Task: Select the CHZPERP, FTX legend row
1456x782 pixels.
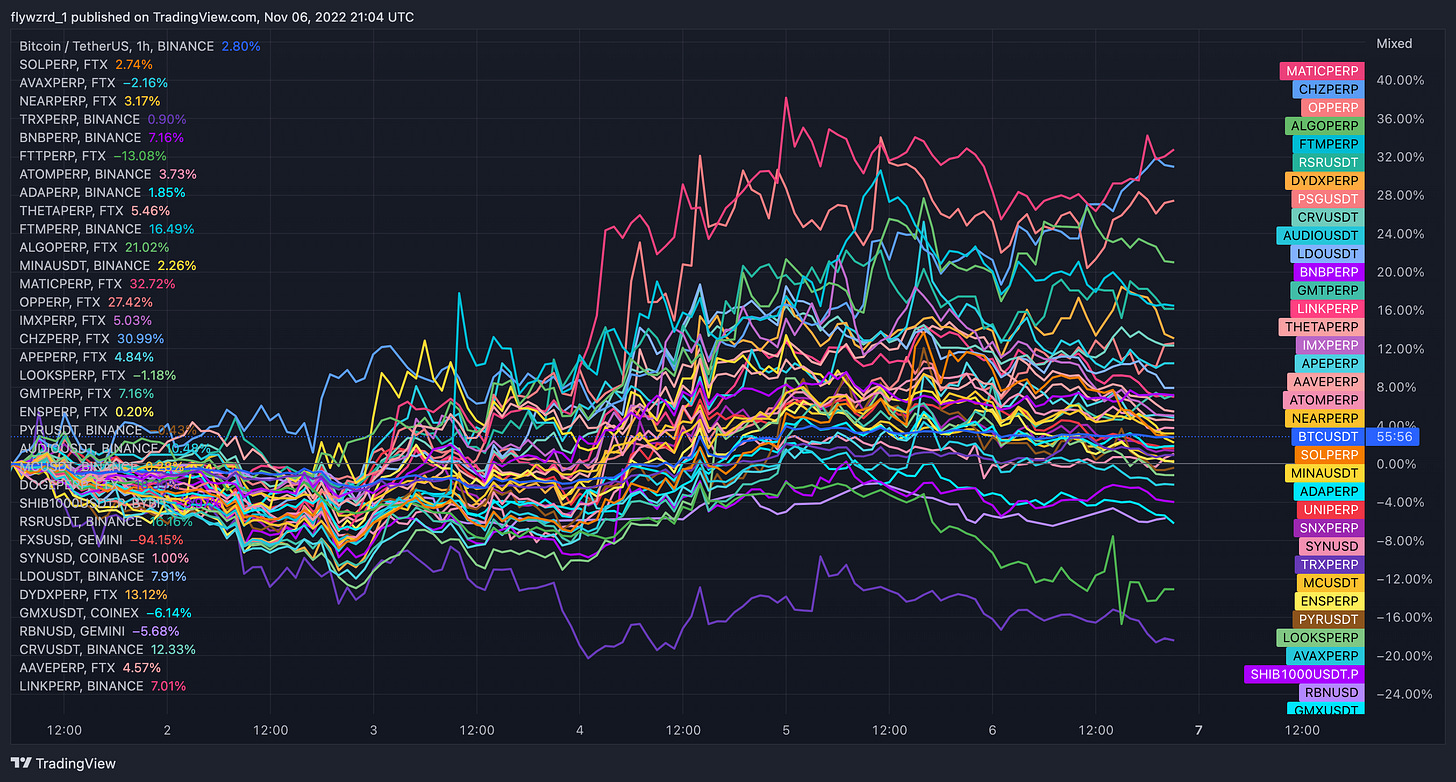Action: tap(92, 339)
